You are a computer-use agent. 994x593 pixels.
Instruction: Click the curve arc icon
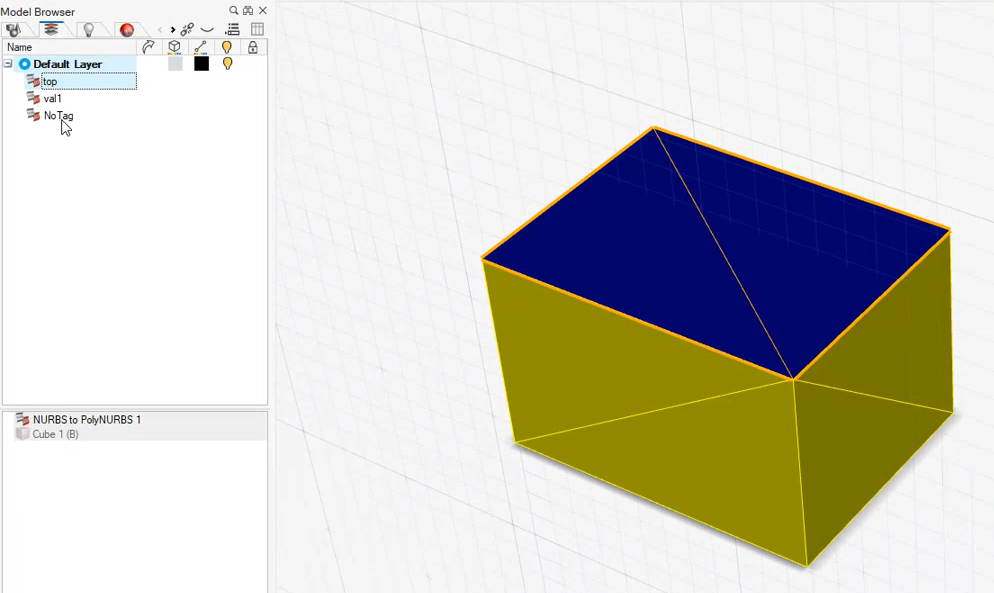pos(207,30)
